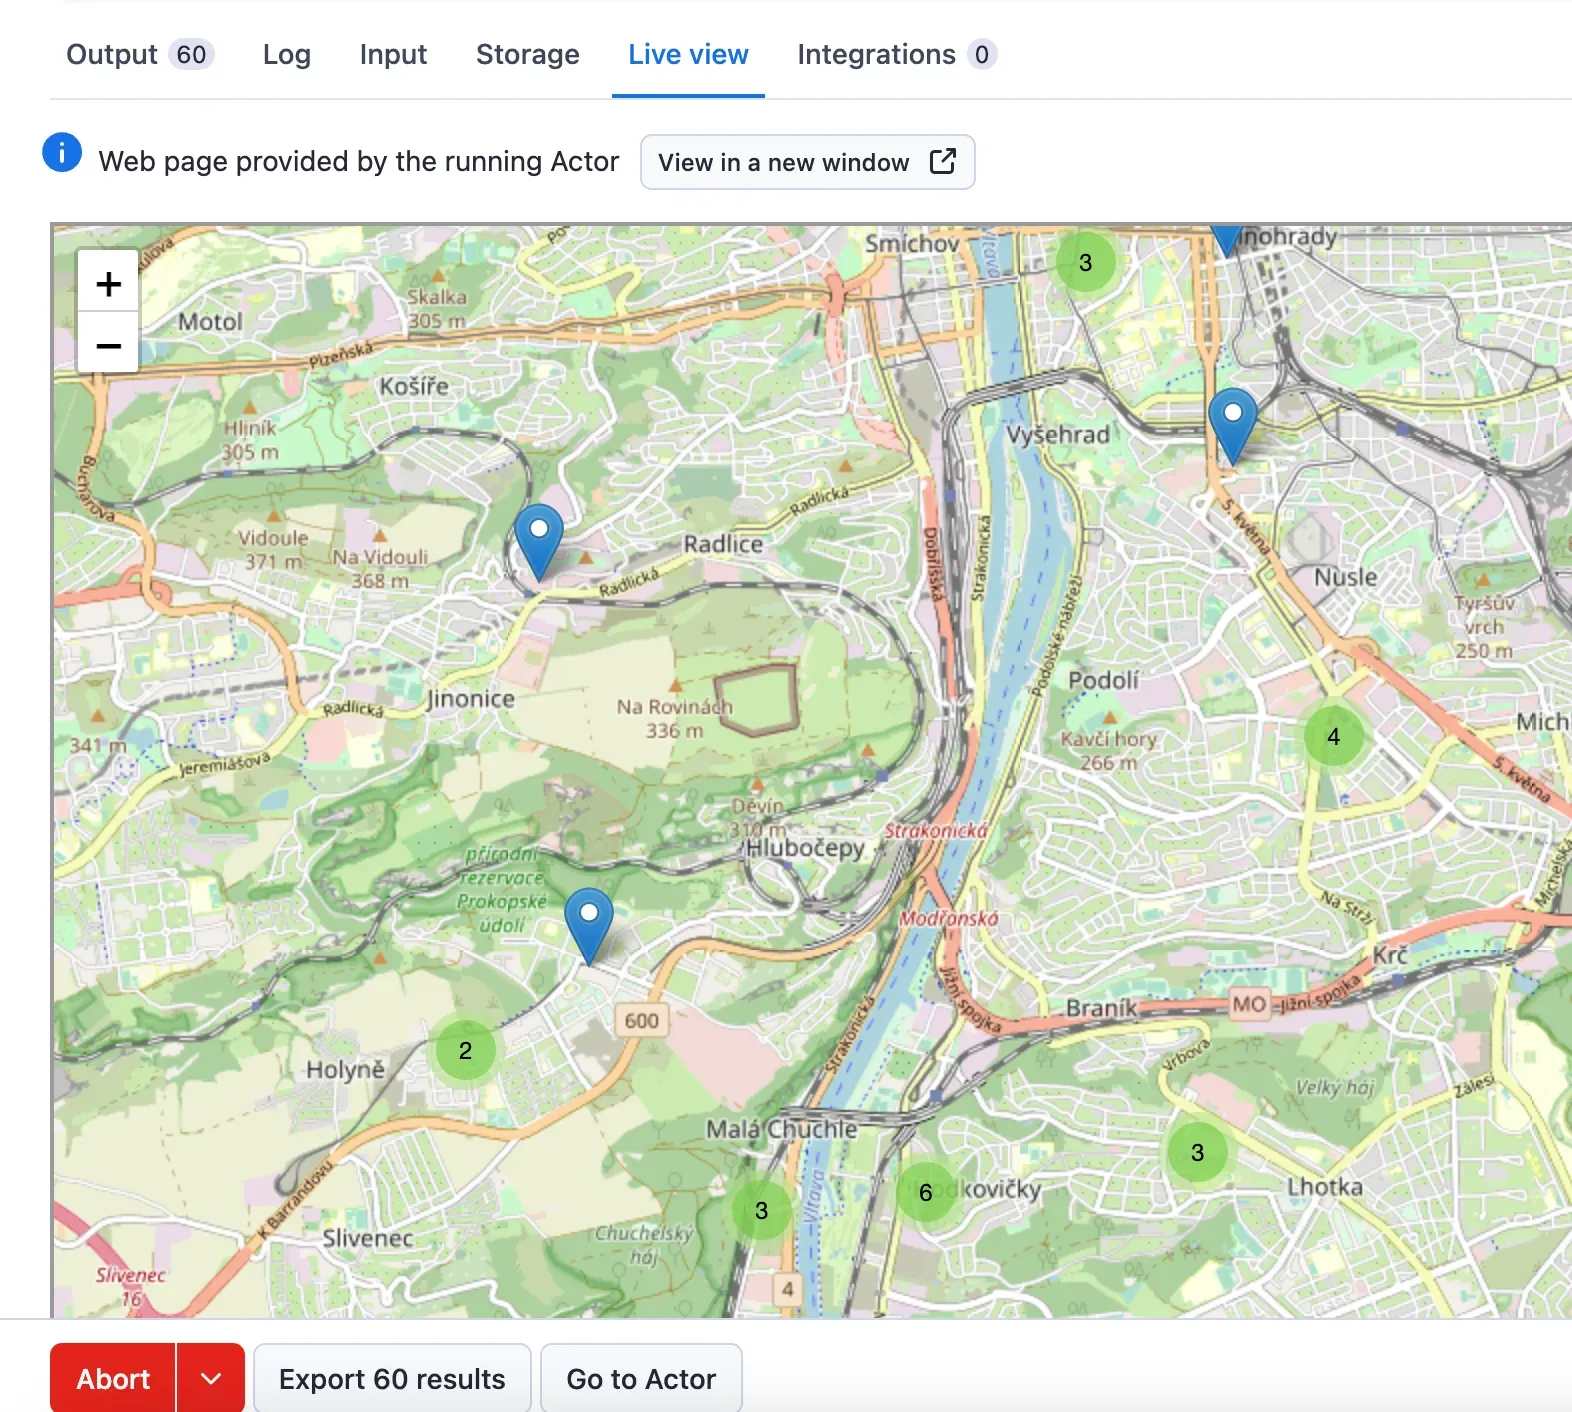
Task: Click the blue map pin near Vyšehrad
Action: [1232, 426]
